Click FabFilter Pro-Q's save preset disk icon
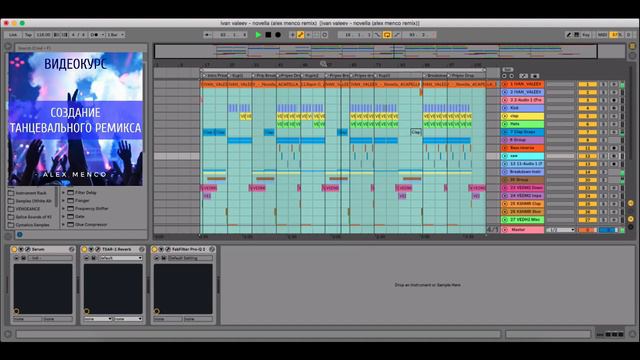 pyautogui.click(x=164, y=258)
